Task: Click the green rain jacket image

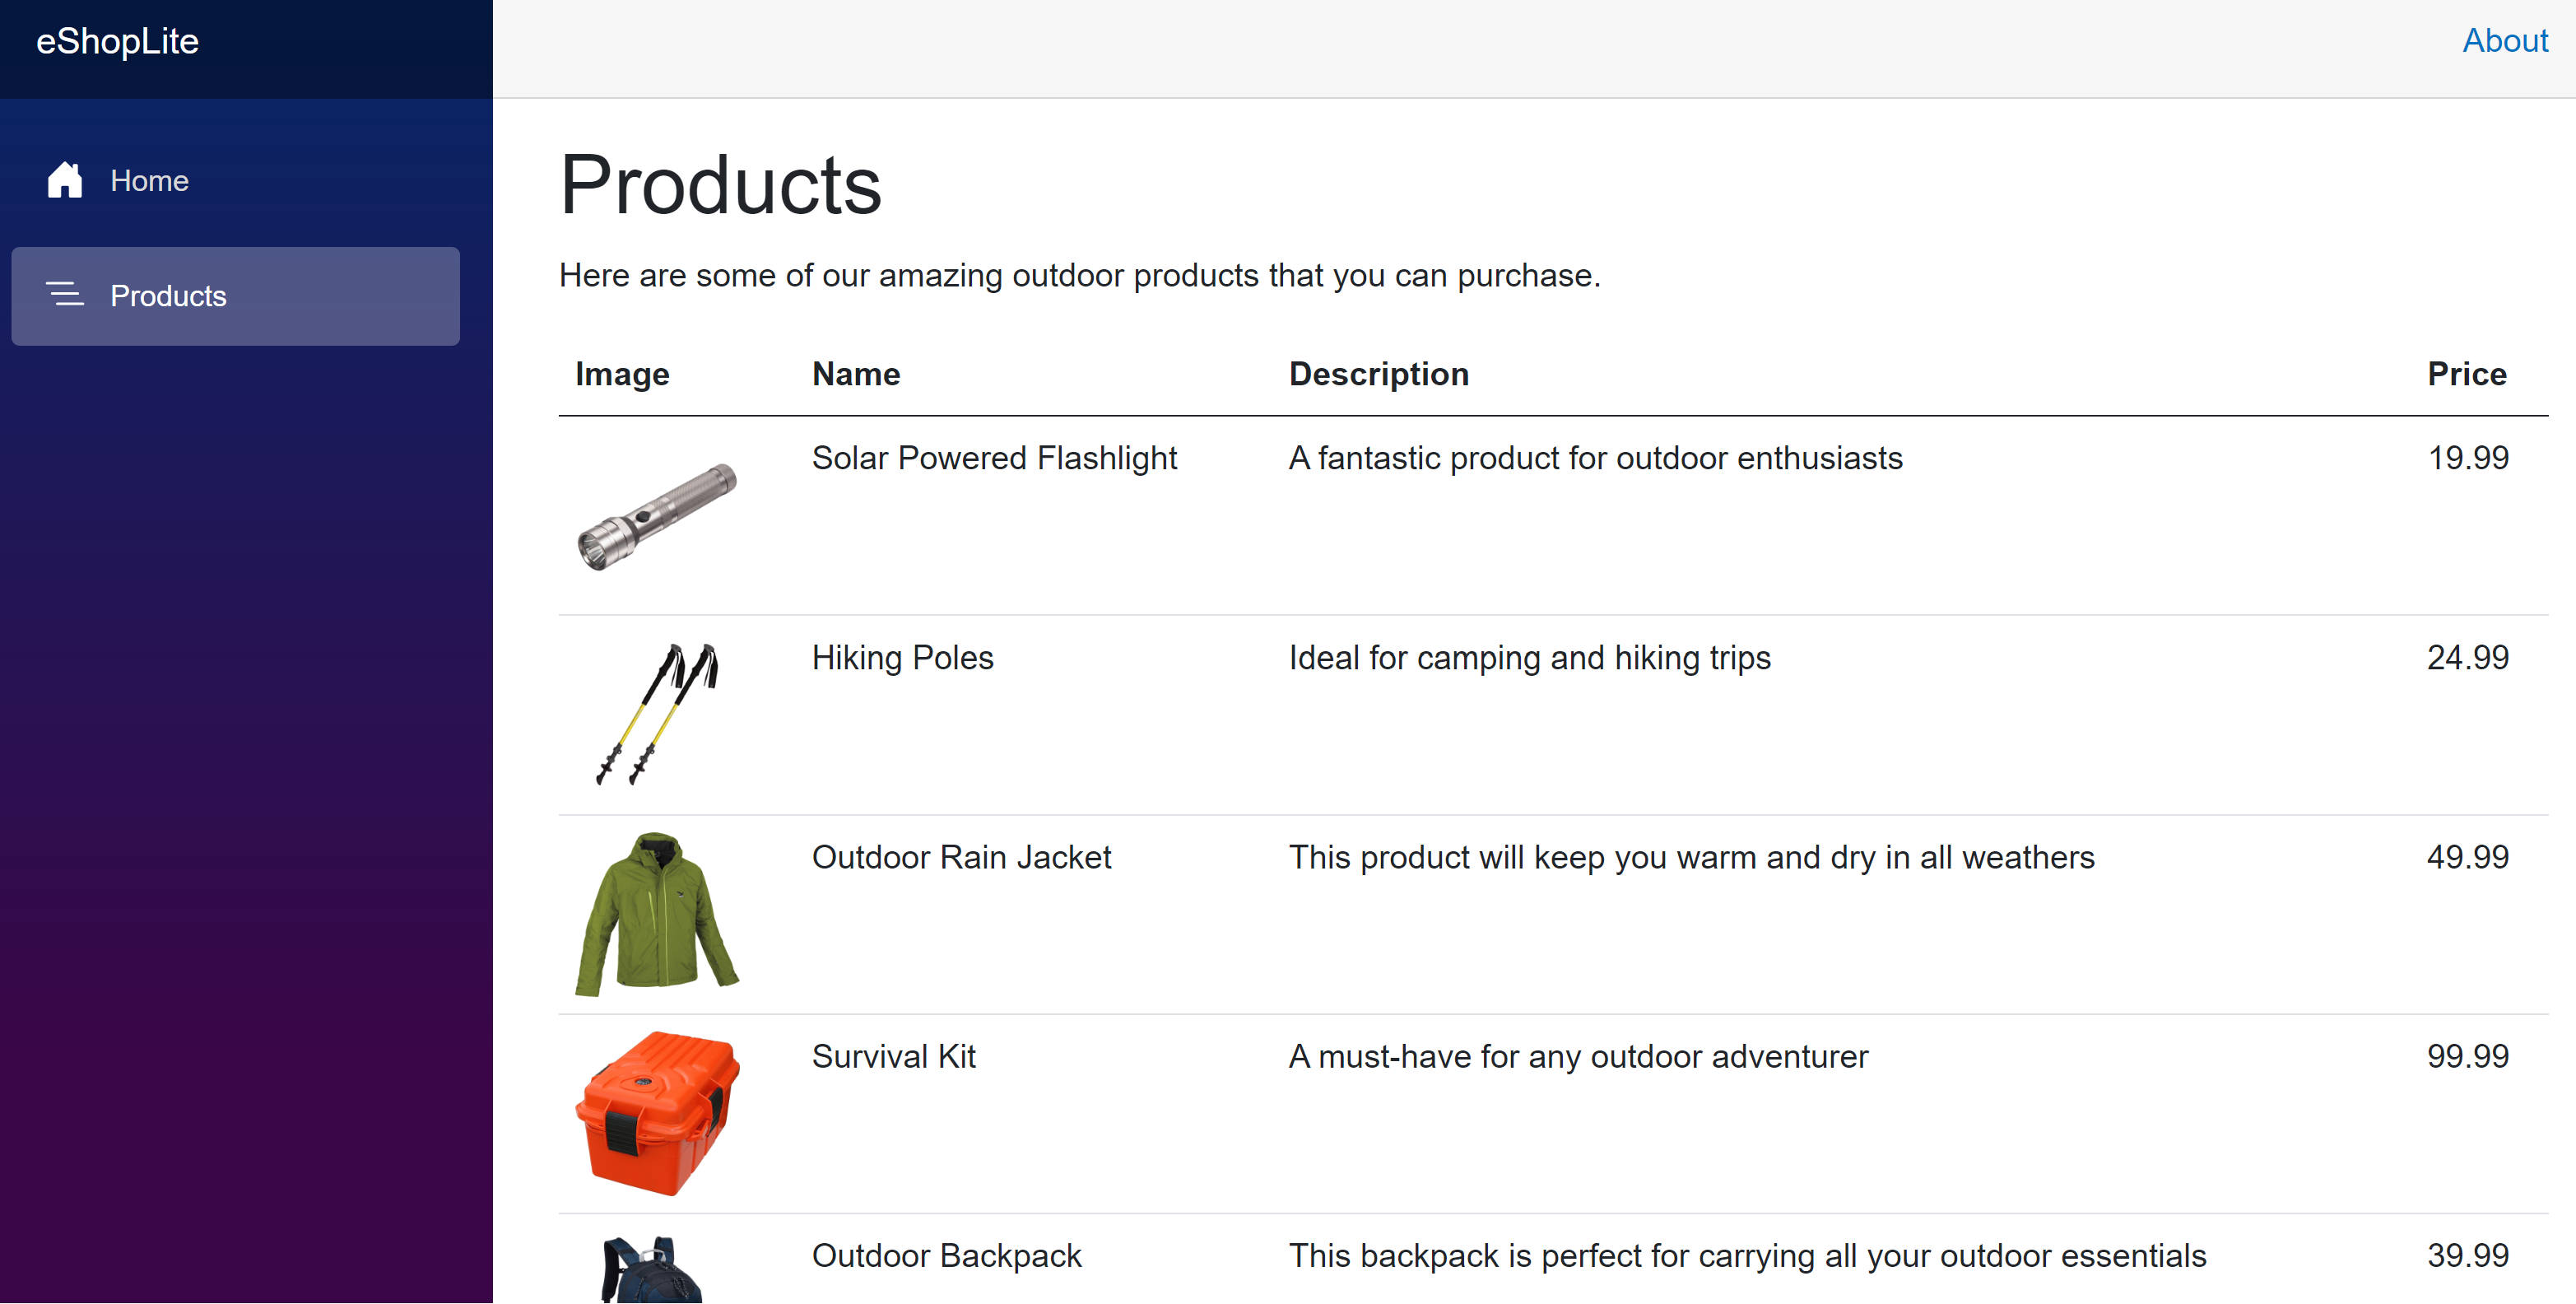Action: (x=657, y=914)
